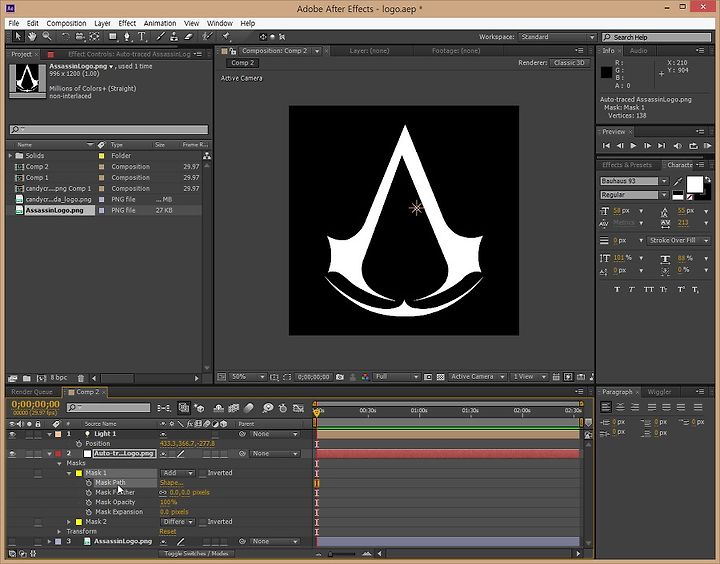Select the Roto Brush tool
The image size is (720, 564).
click(207, 36)
